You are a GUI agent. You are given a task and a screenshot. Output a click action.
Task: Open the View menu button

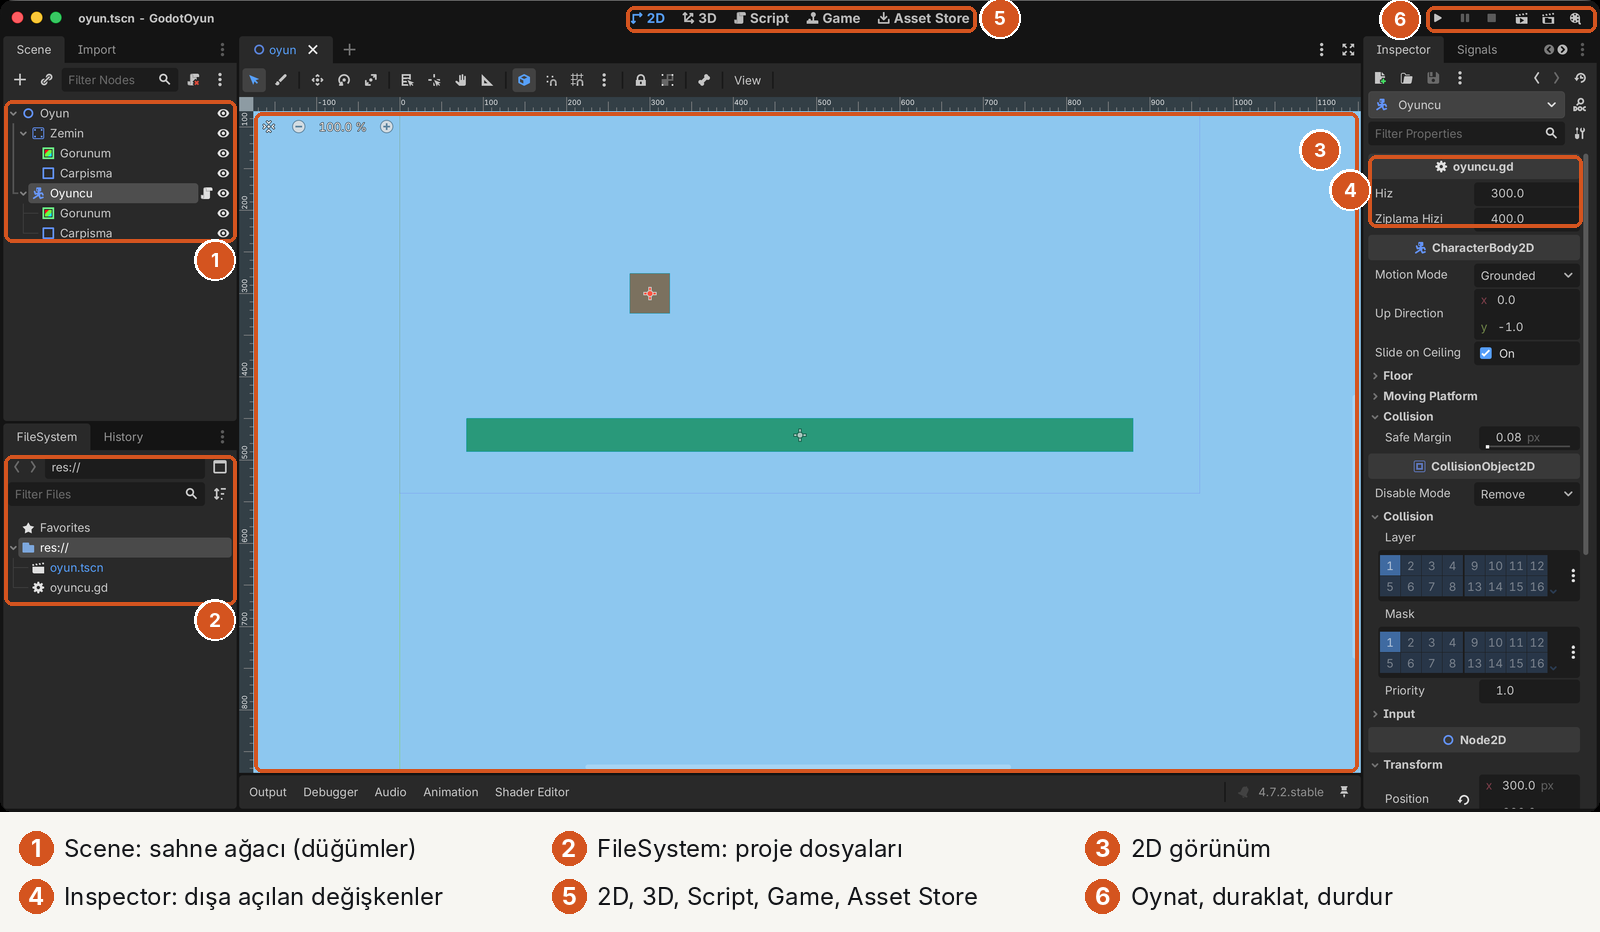(747, 80)
